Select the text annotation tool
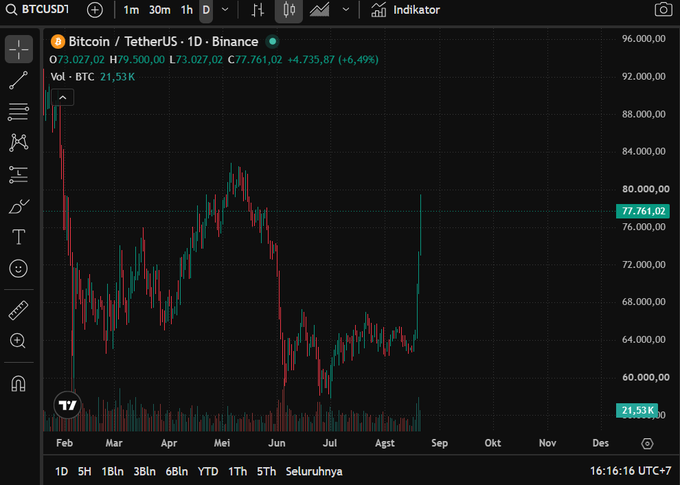 click(x=19, y=237)
